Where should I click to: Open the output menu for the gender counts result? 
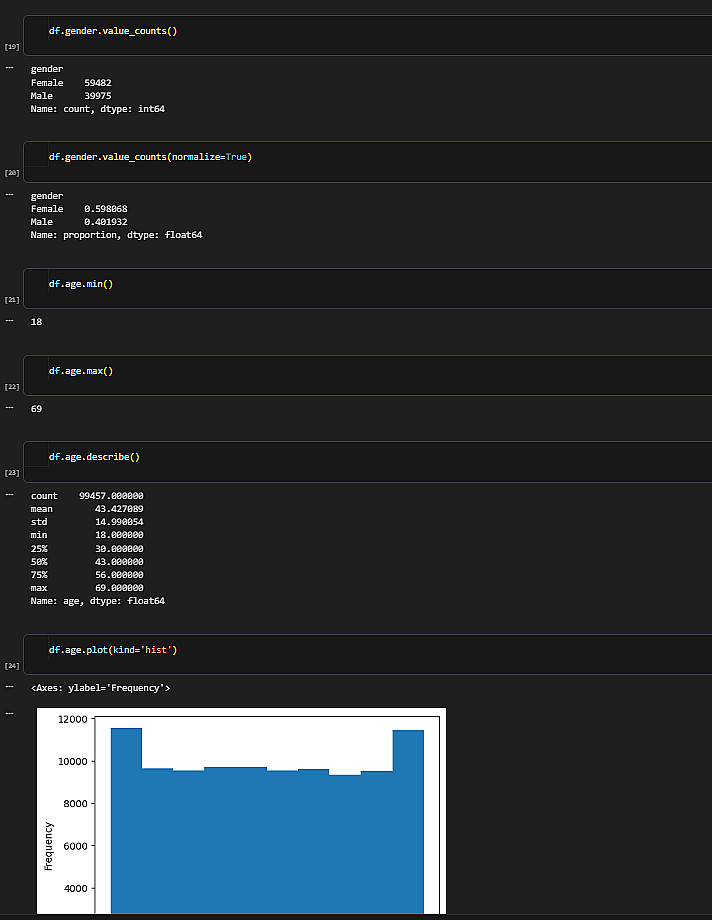click(x=9, y=67)
